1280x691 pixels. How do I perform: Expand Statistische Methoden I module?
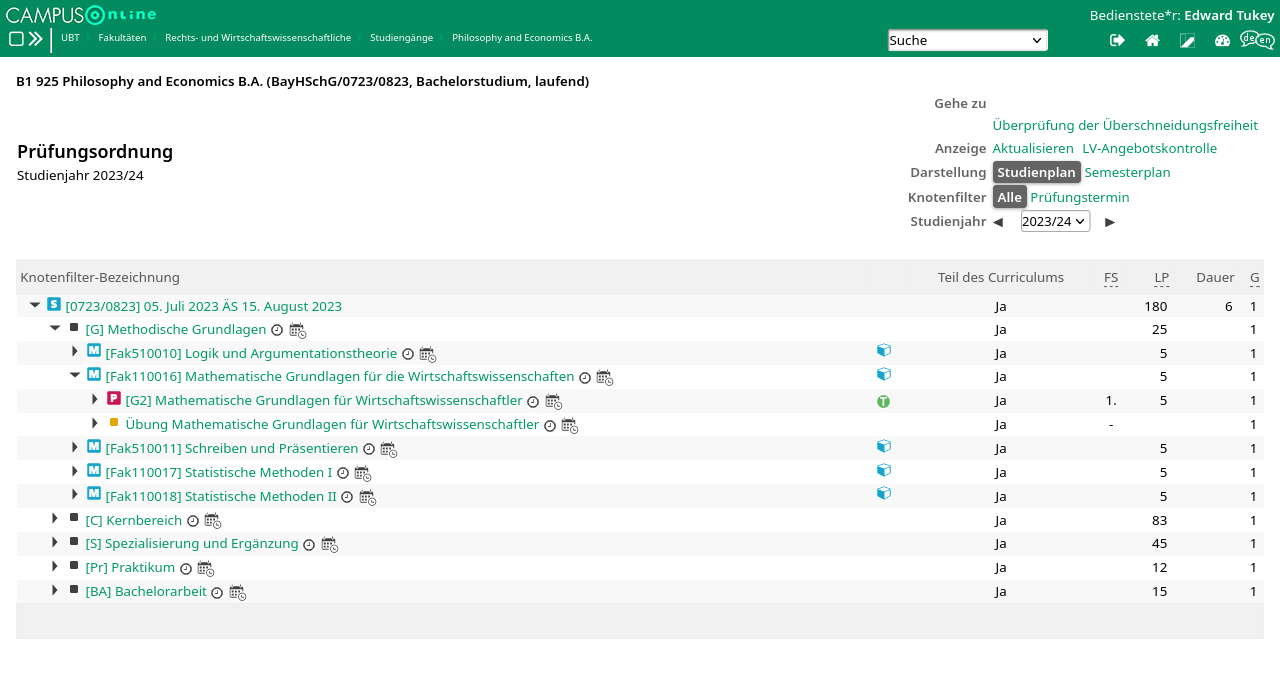(75, 471)
